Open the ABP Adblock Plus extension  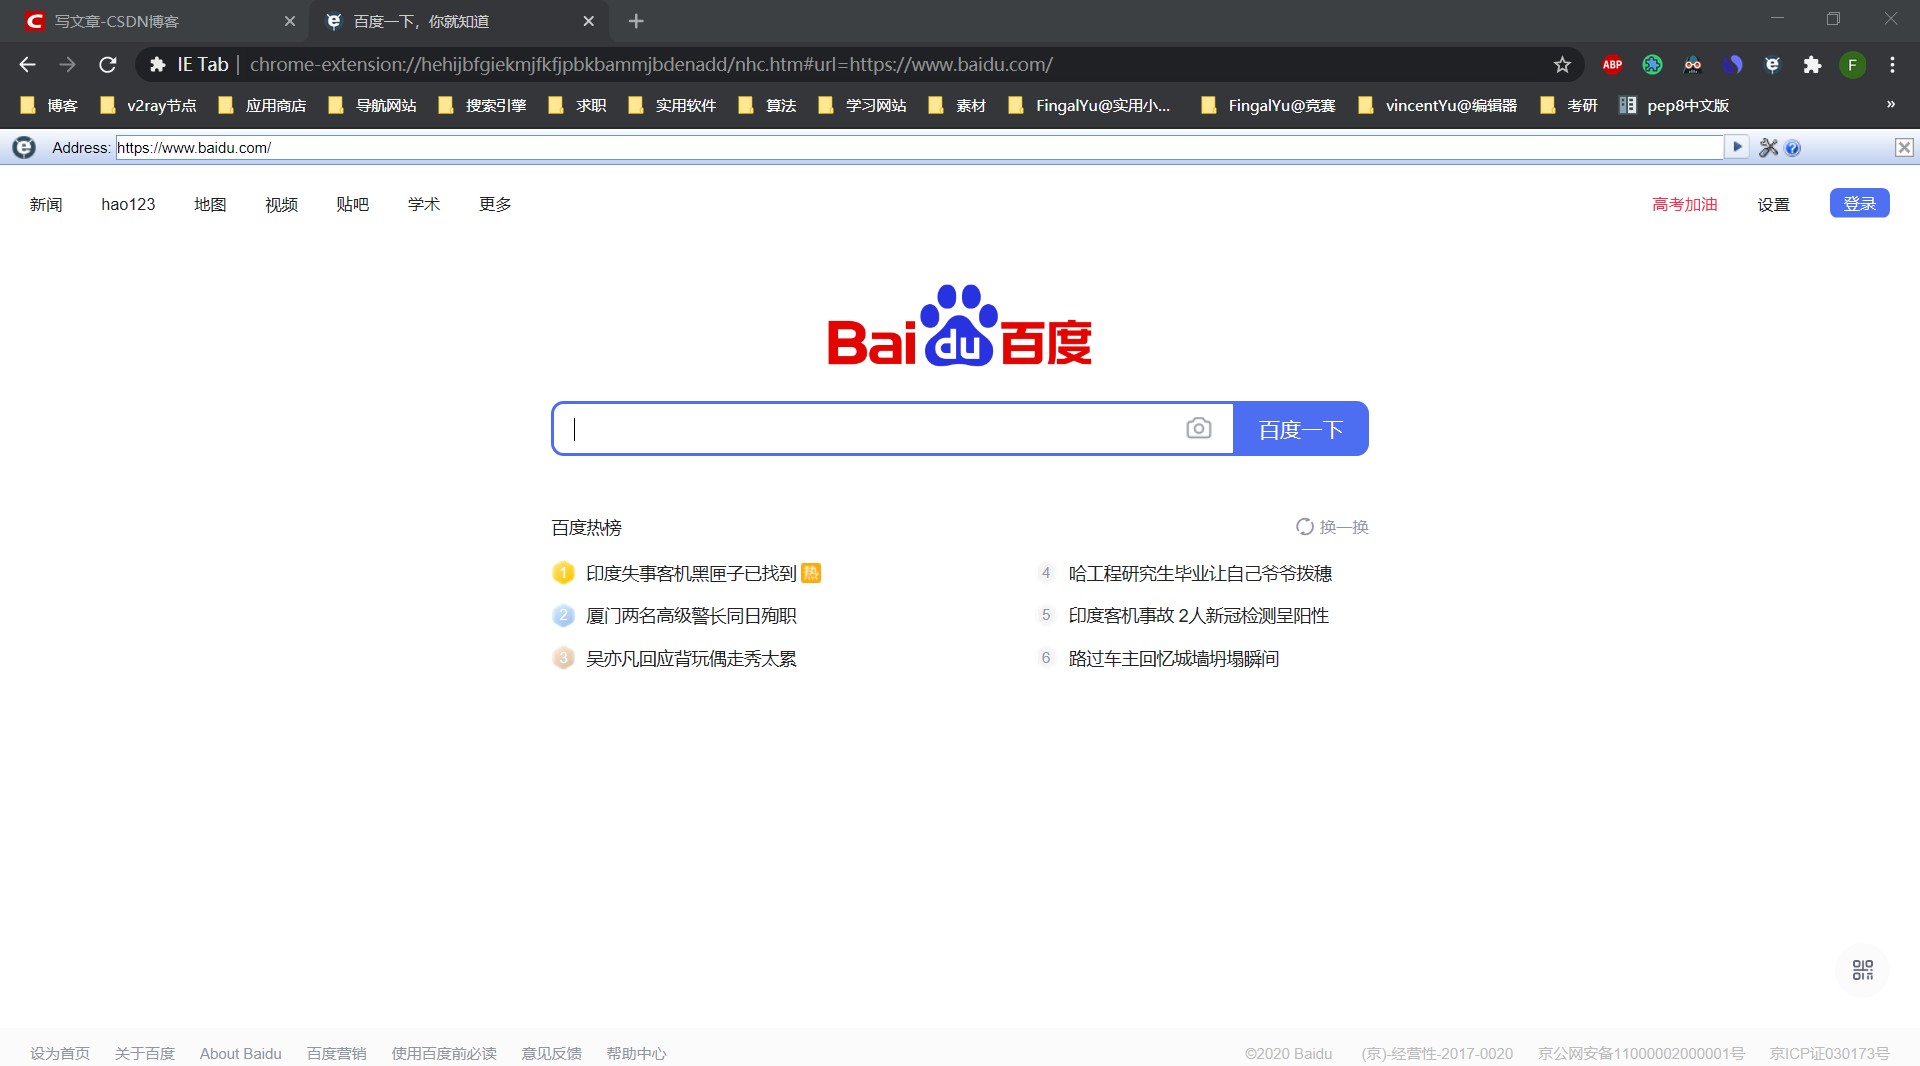coord(1612,65)
